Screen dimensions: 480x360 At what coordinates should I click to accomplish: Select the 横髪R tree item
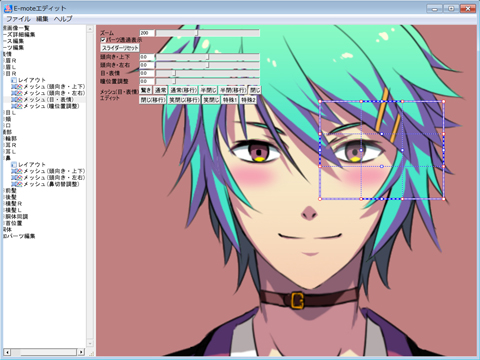(14, 204)
